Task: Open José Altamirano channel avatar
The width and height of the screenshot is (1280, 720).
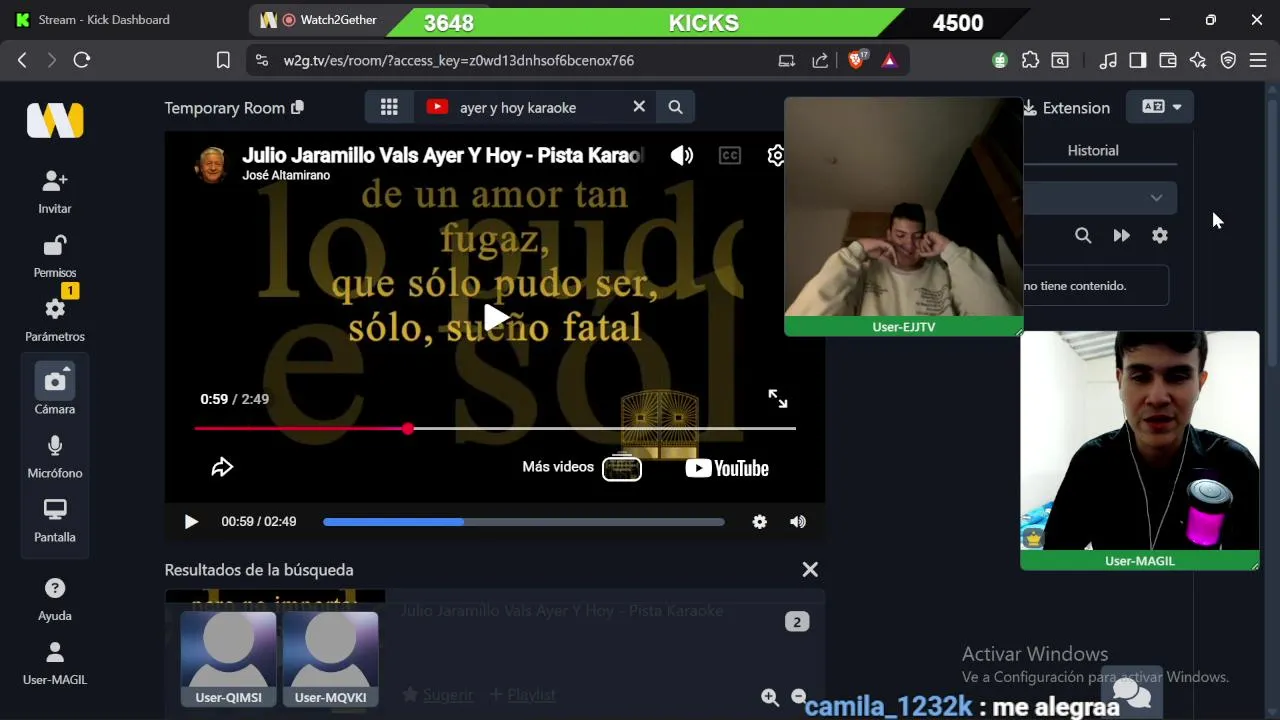Action: click(211, 164)
